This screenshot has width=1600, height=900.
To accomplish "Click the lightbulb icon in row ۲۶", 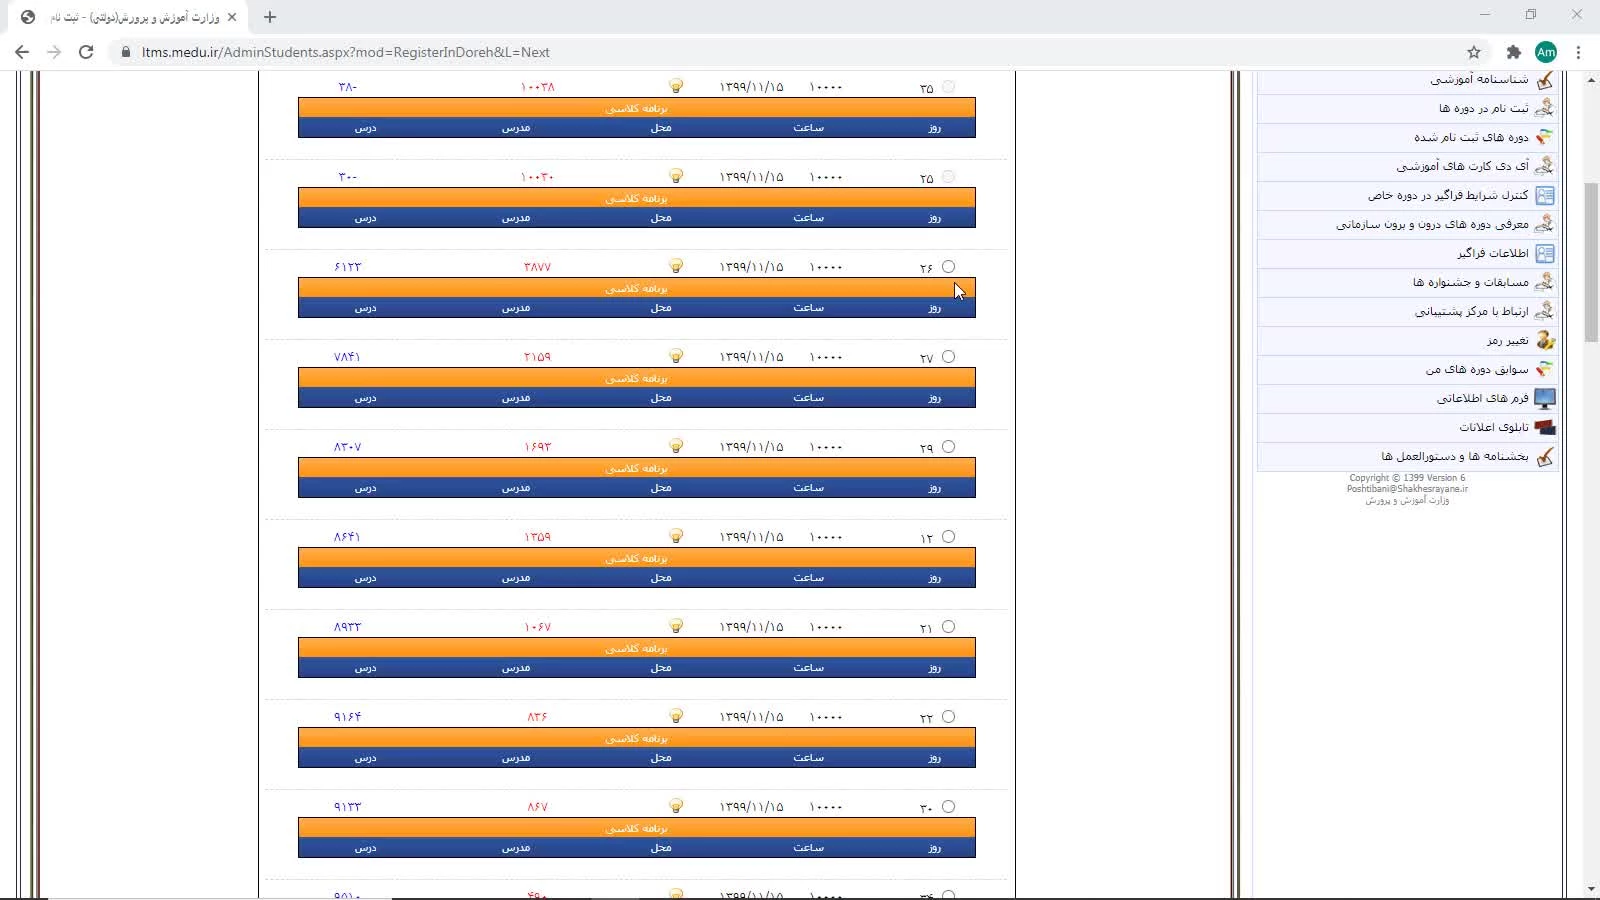I will coord(676,267).
